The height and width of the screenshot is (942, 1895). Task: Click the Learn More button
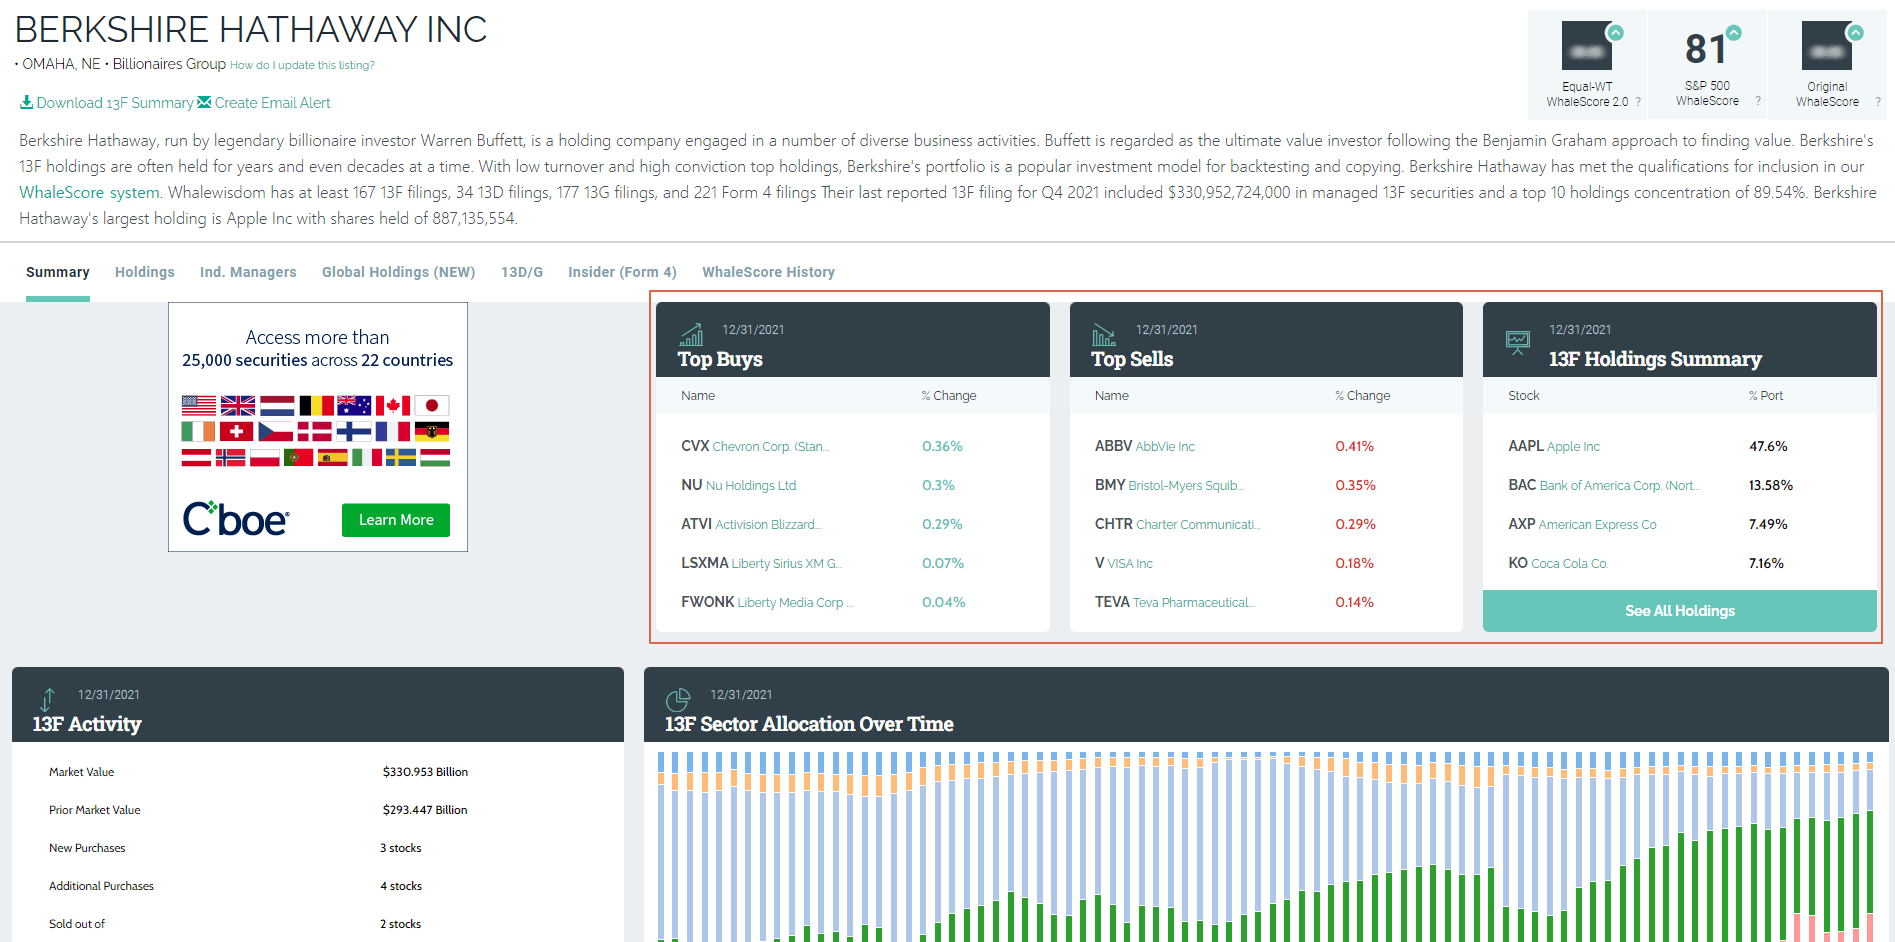pos(396,520)
